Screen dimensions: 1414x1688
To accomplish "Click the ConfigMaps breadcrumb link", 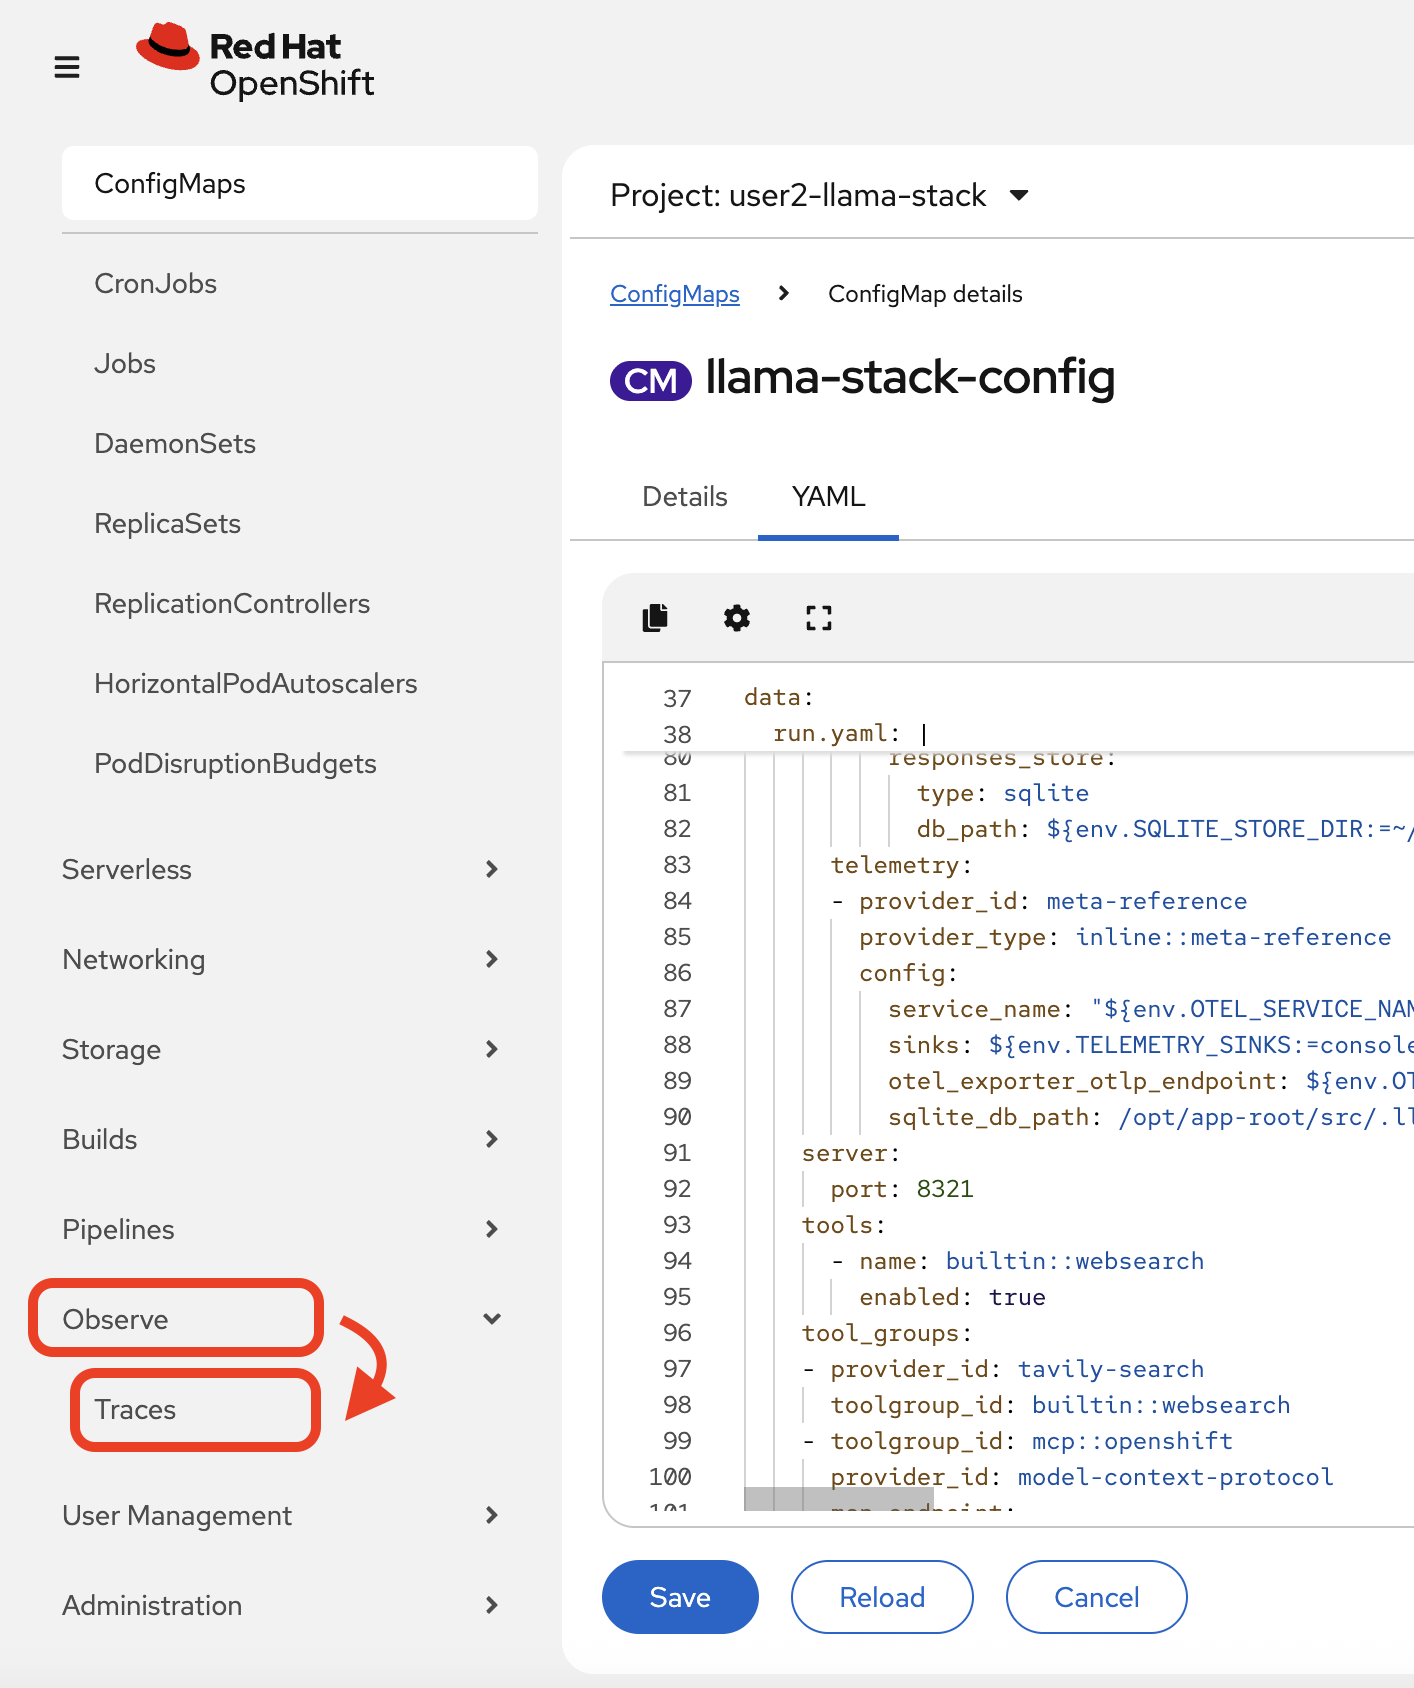I will (675, 294).
